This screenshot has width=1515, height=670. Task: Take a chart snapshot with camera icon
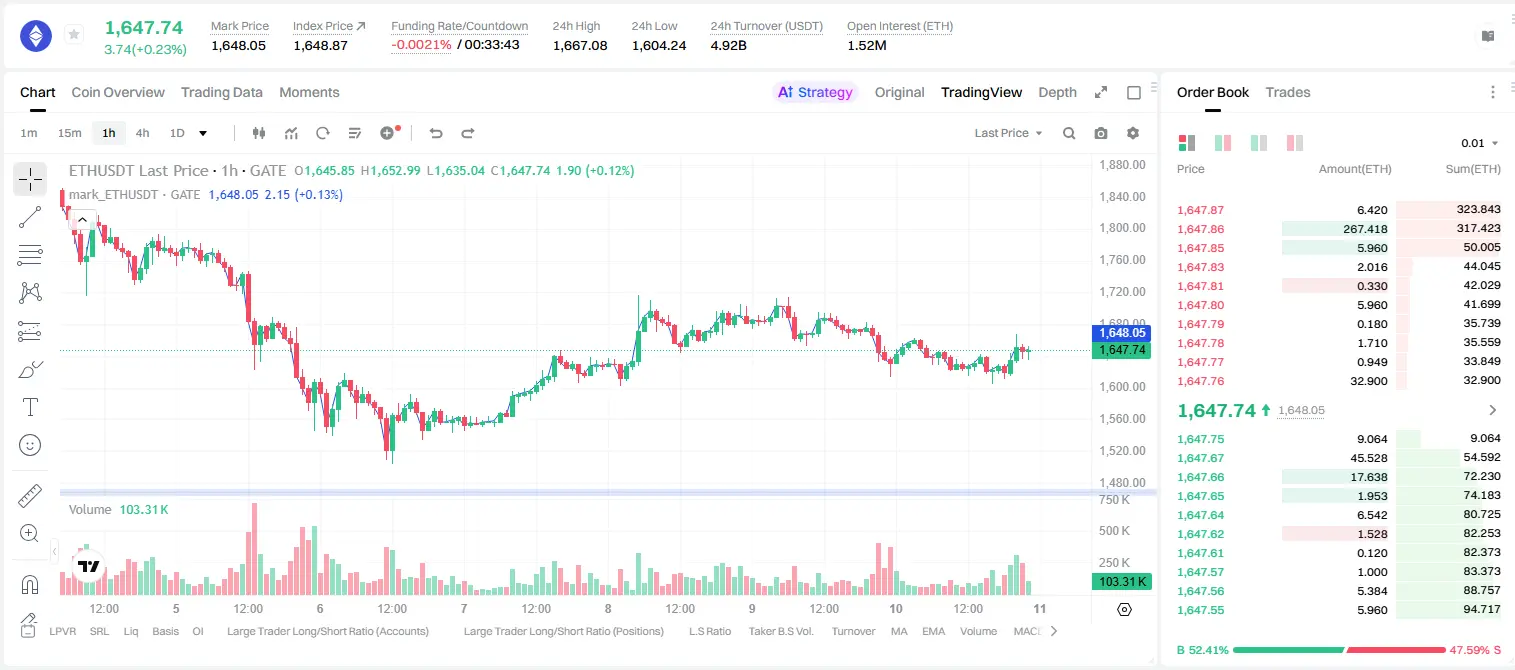point(1101,133)
